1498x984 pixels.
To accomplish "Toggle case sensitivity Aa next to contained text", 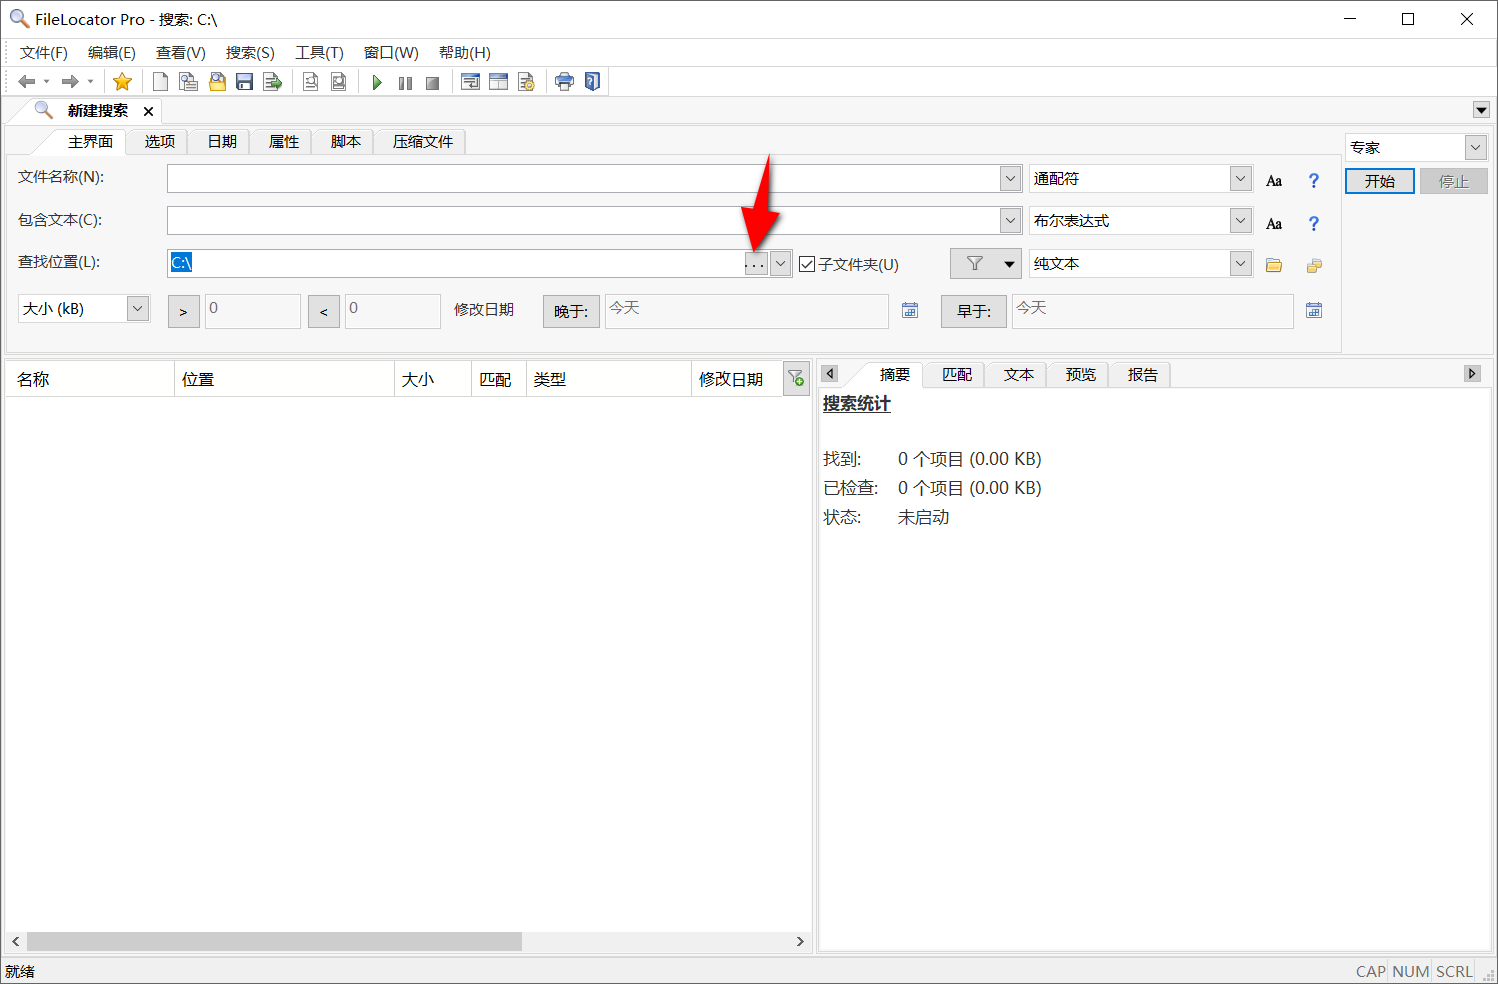I will click(x=1273, y=222).
